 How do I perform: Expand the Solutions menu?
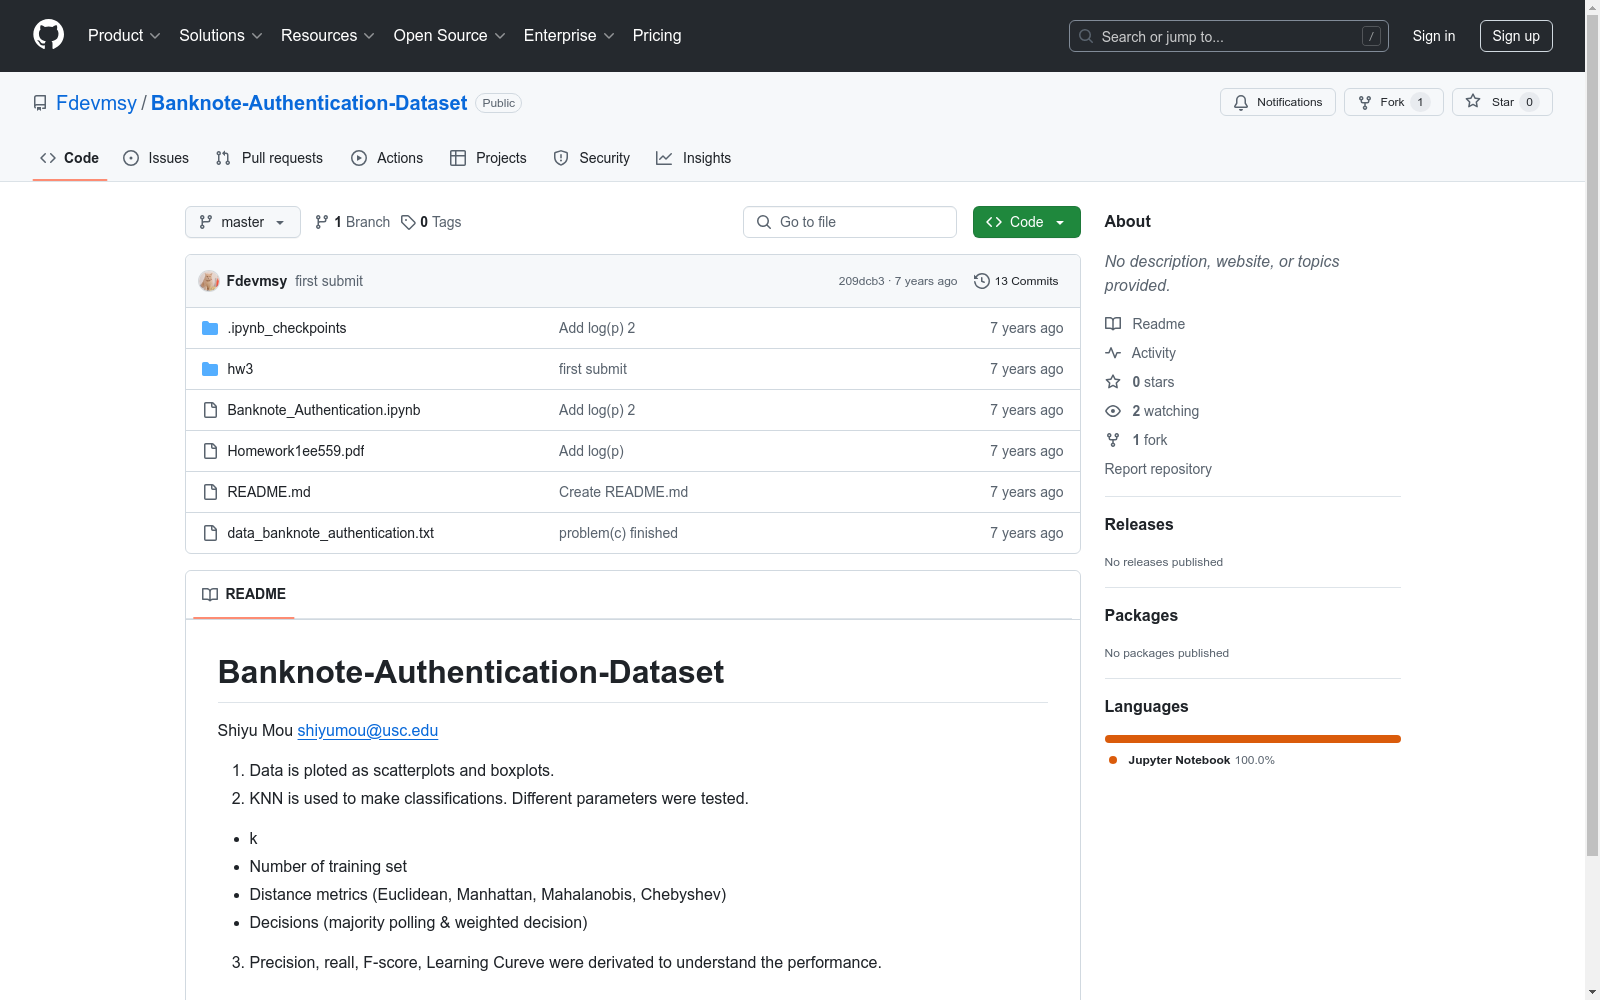tap(220, 35)
